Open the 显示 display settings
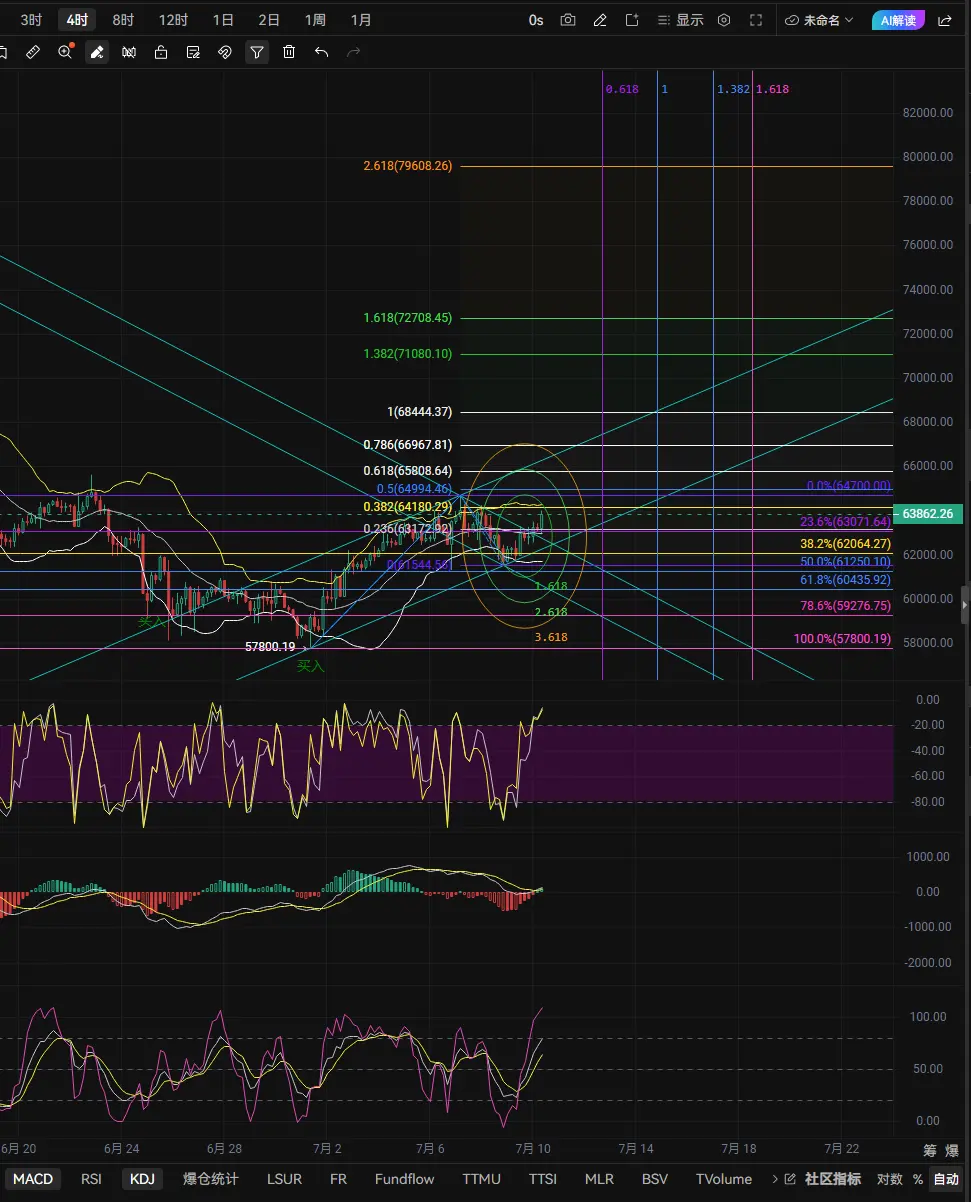 [x=680, y=20]
